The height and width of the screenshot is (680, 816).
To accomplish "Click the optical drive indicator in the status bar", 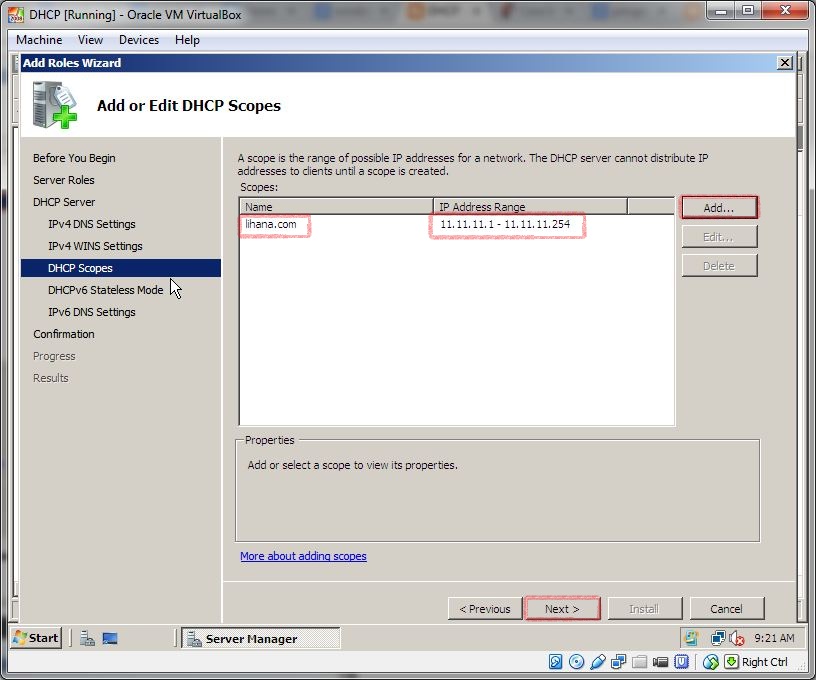I will [576, 662].
